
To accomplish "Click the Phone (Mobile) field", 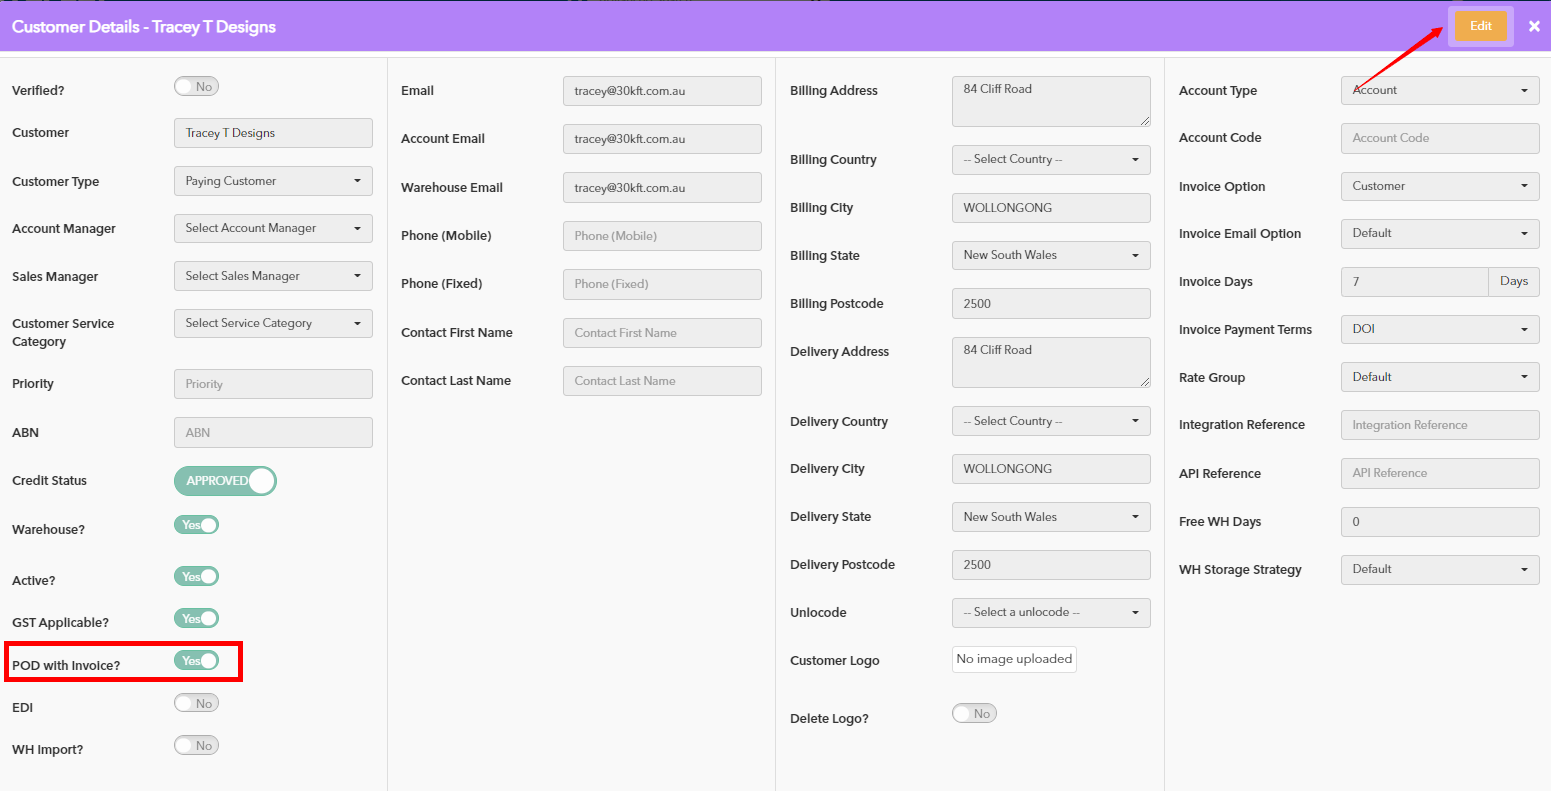I will click(662, 236).
